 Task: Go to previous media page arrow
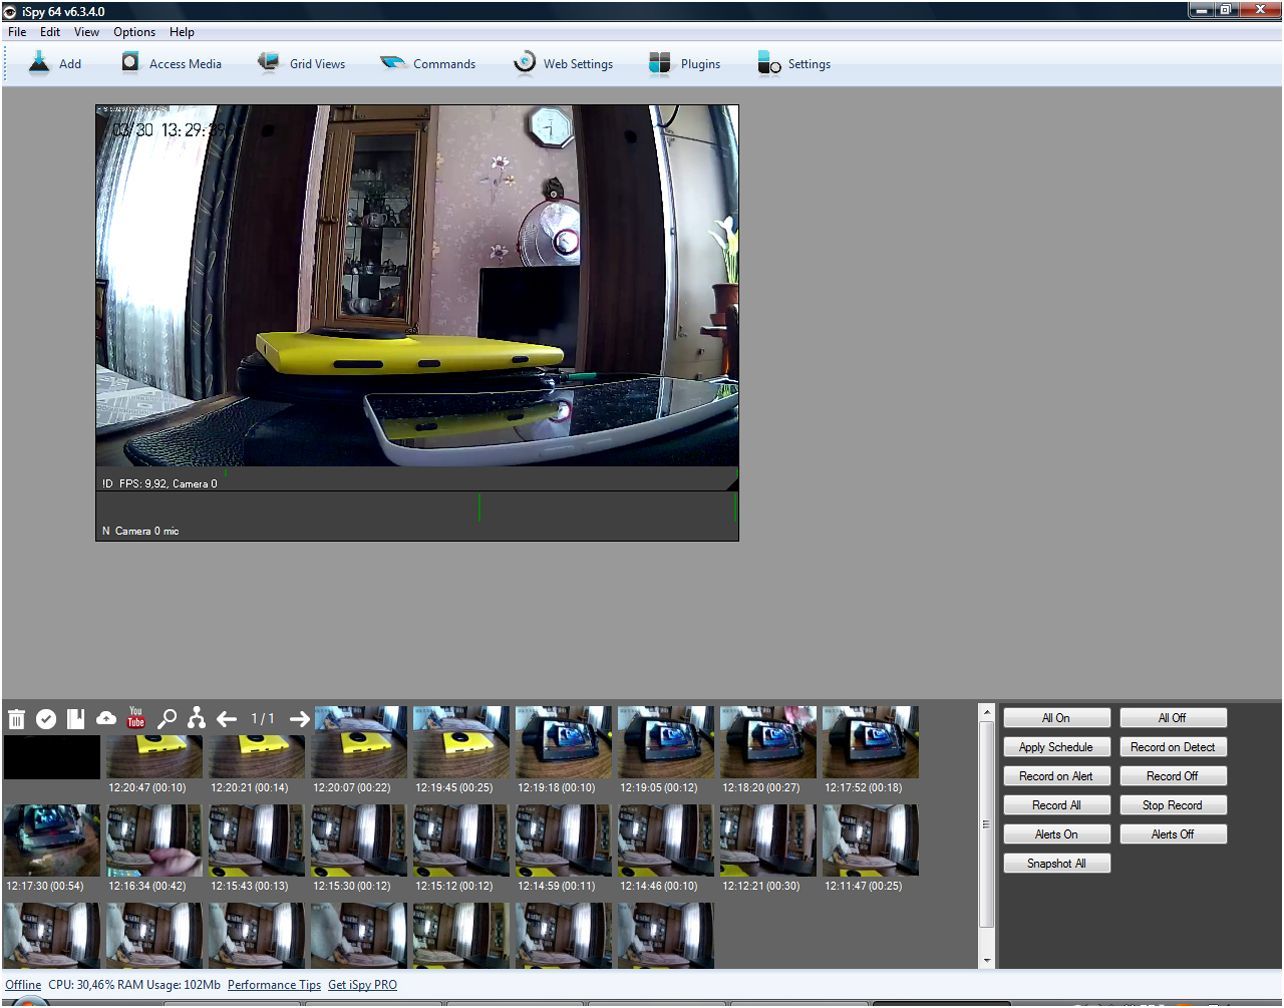[227, 718]
